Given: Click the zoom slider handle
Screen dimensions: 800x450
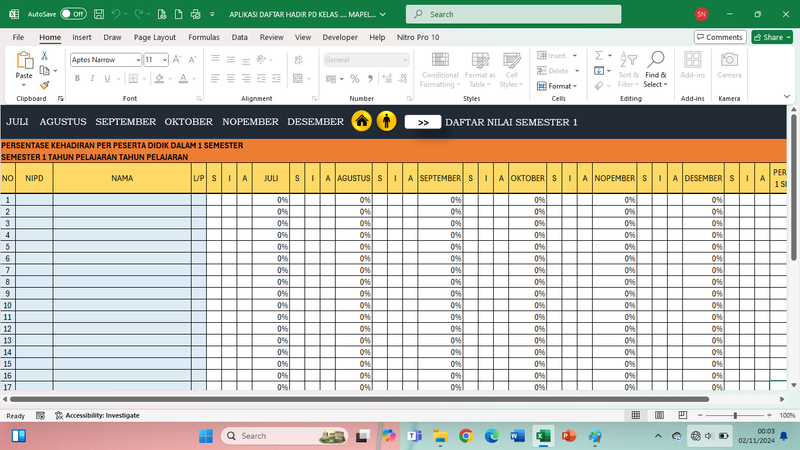Looking at the screenshot, I should click(735, 415).
